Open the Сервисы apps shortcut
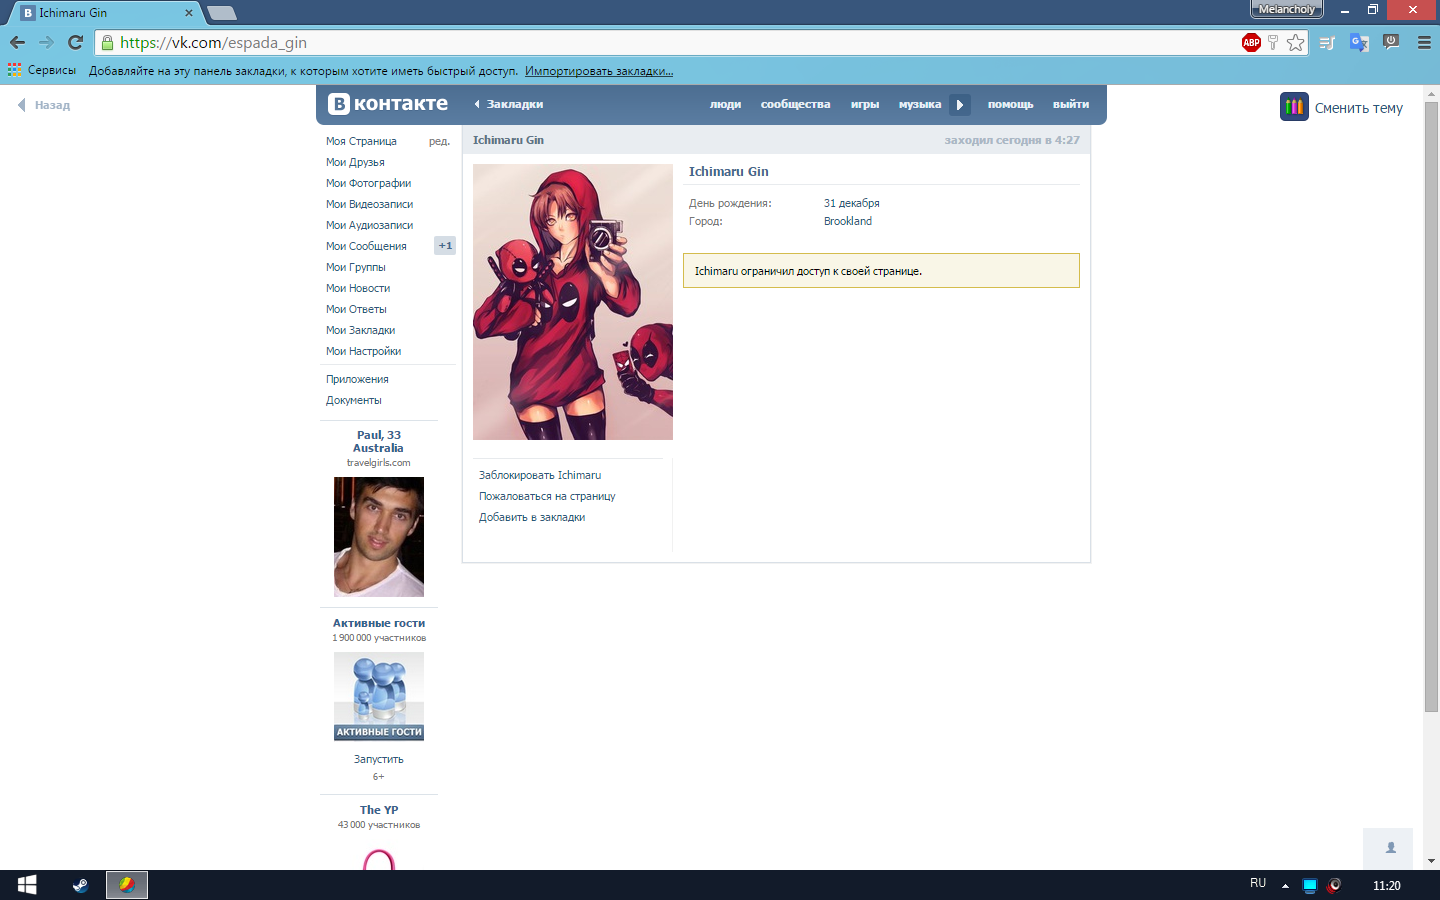Screen dimensions: 1440x900 (x=42, y=70)
